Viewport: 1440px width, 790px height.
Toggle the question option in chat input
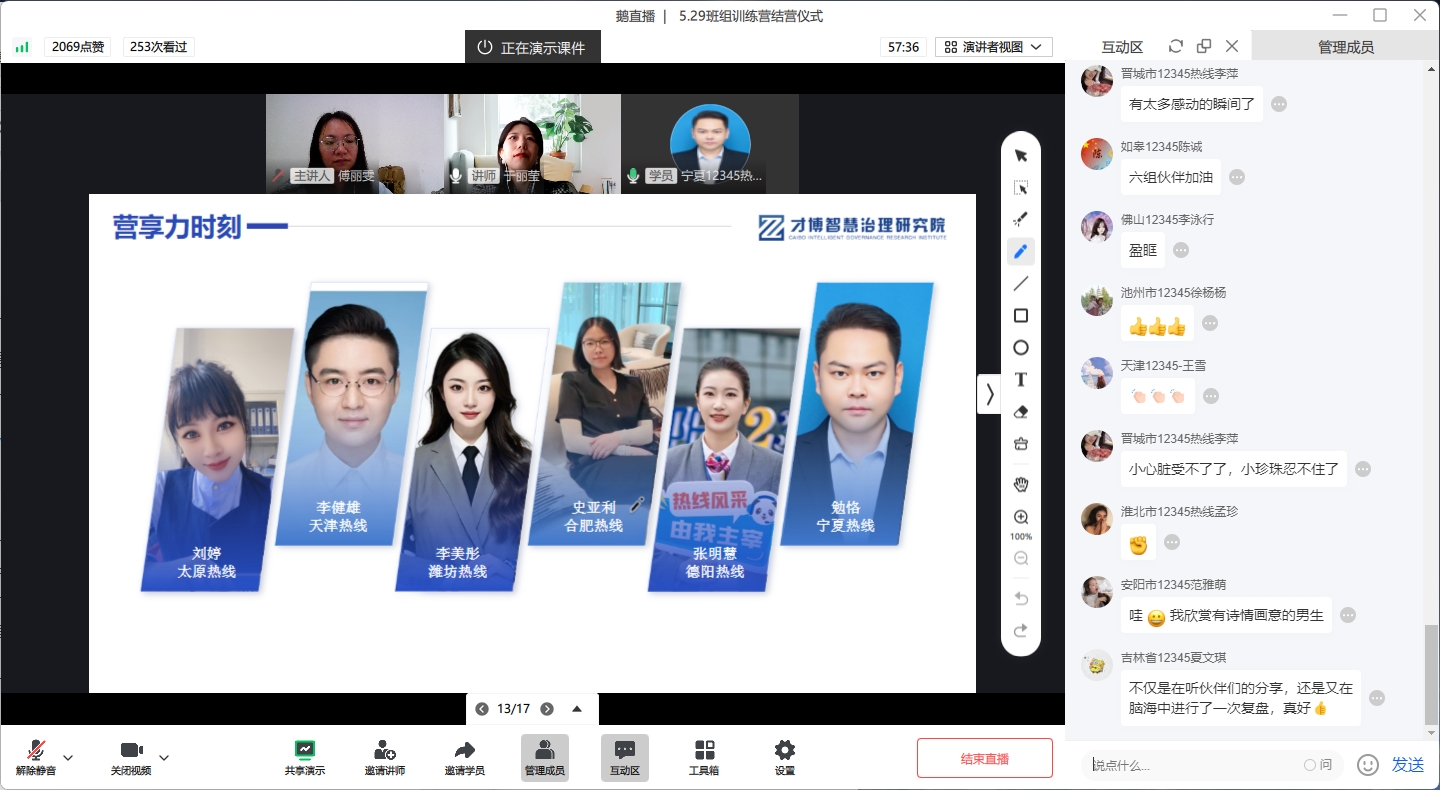pos(1317,765)
